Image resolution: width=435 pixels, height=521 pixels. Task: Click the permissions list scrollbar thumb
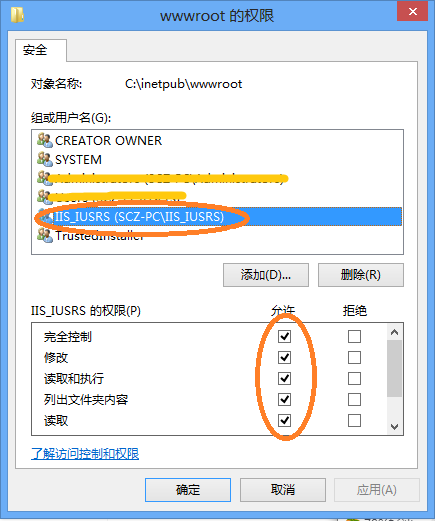(x=395, y=368)
